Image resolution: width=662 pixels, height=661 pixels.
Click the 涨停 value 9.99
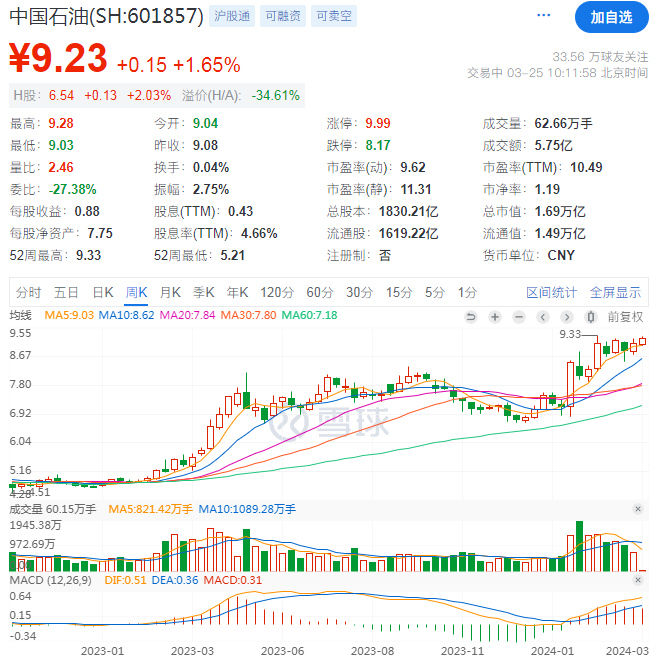[378, 123]
